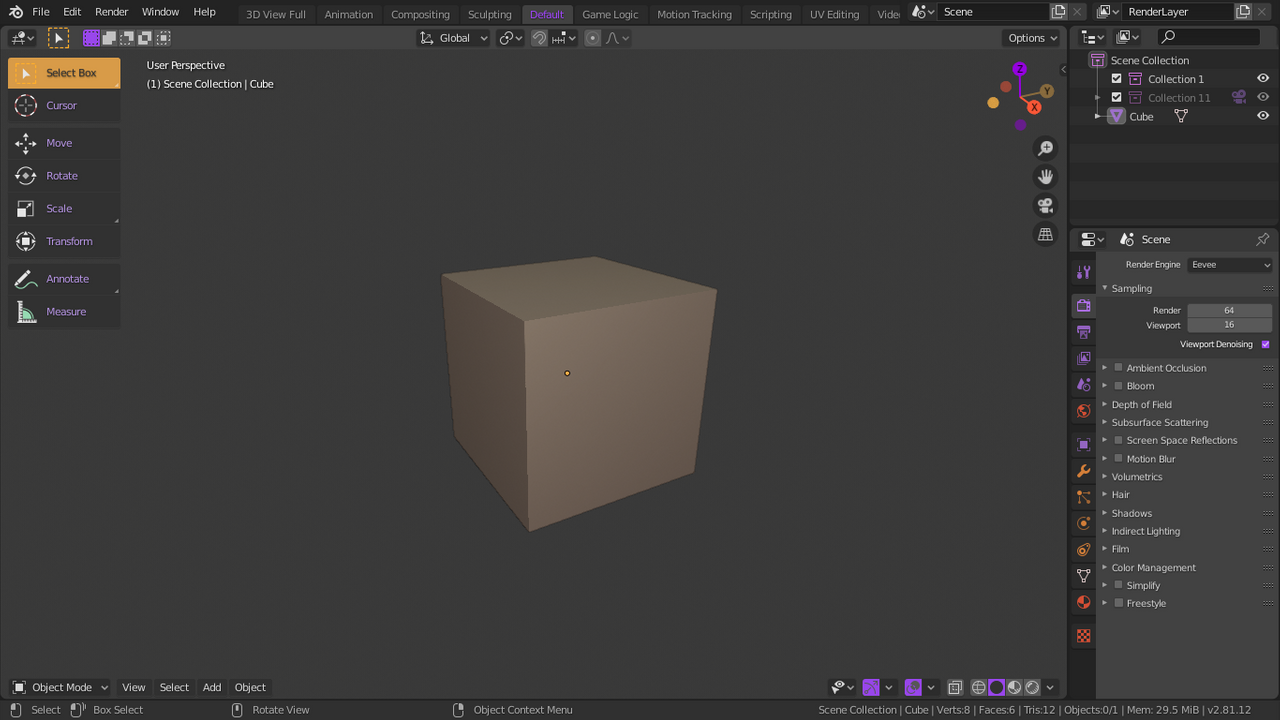Activate the Move tool
1280x720 pixels.
(64, 143)
